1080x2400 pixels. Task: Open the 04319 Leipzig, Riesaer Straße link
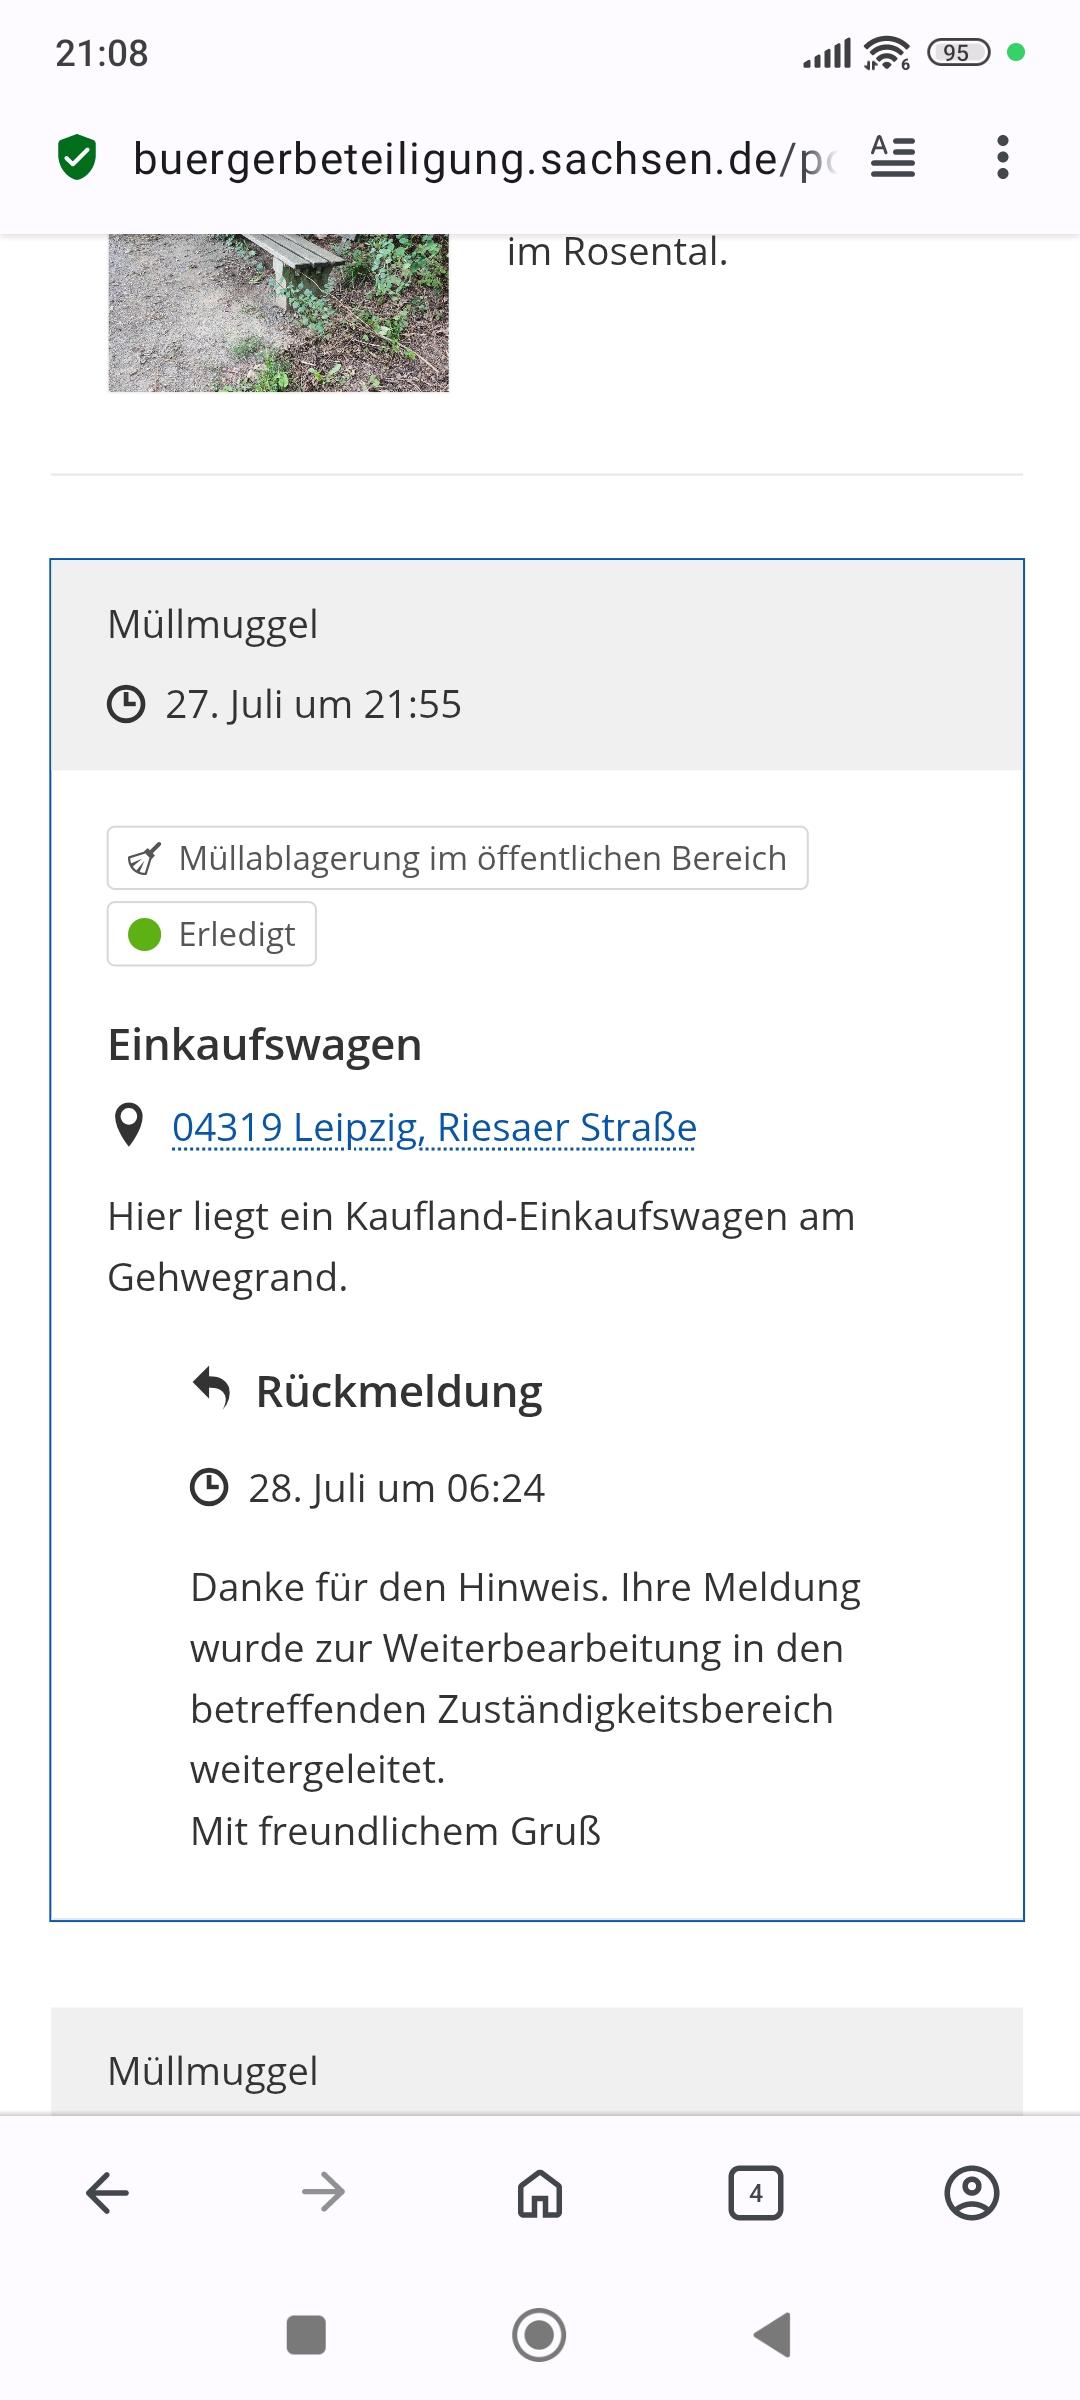click(434, 1127)
